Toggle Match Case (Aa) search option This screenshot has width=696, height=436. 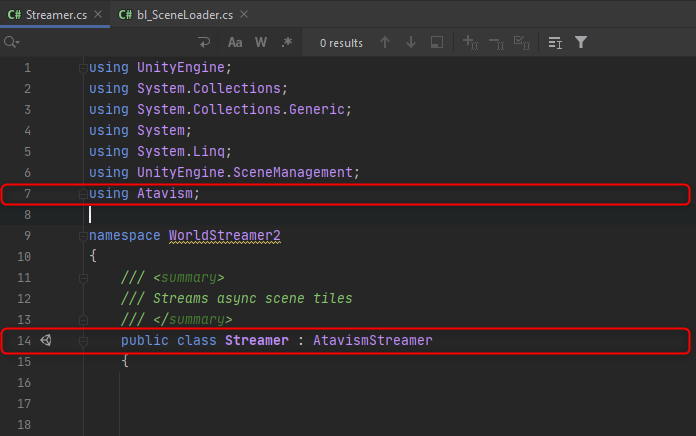click(235, 43)
